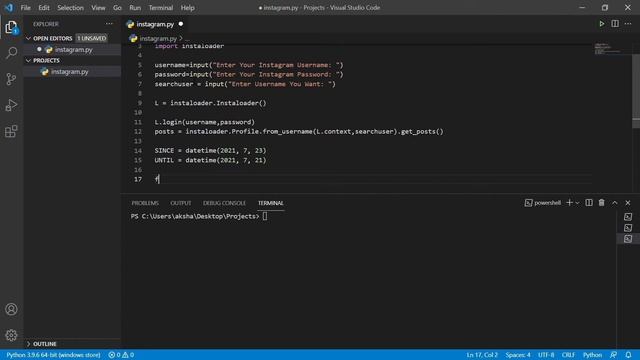The height and width of the screenshot is (360, 640).
Task: Open the Go menu
Action: click(x=117, y=8)
